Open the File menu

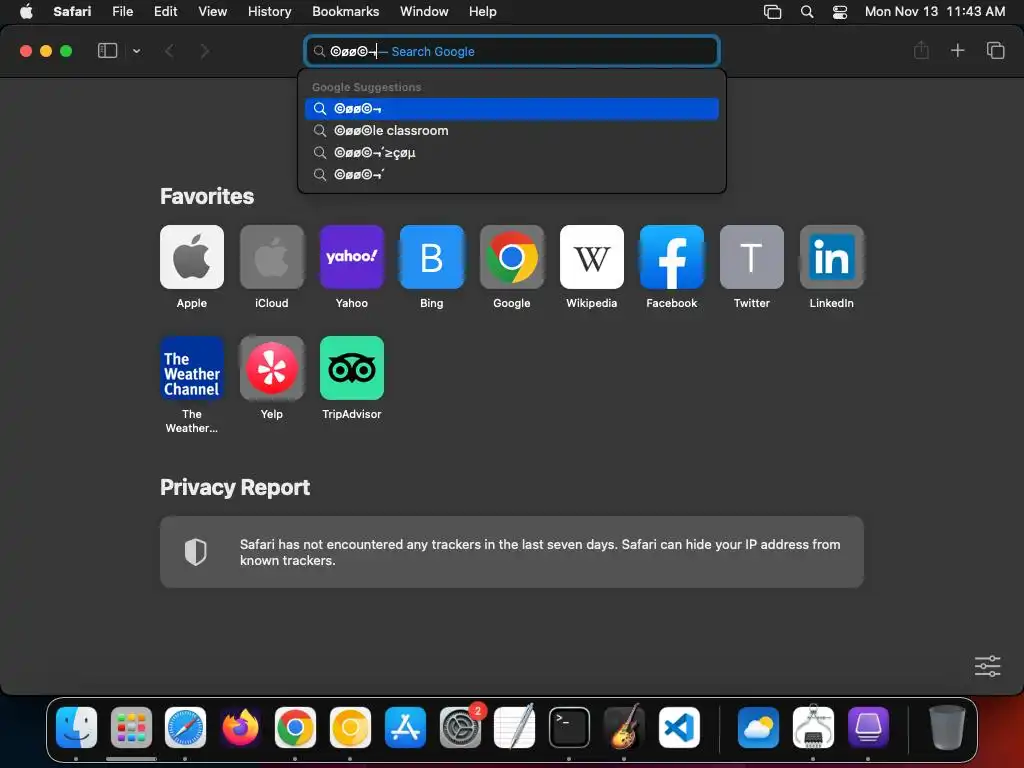tap(122, 11)
